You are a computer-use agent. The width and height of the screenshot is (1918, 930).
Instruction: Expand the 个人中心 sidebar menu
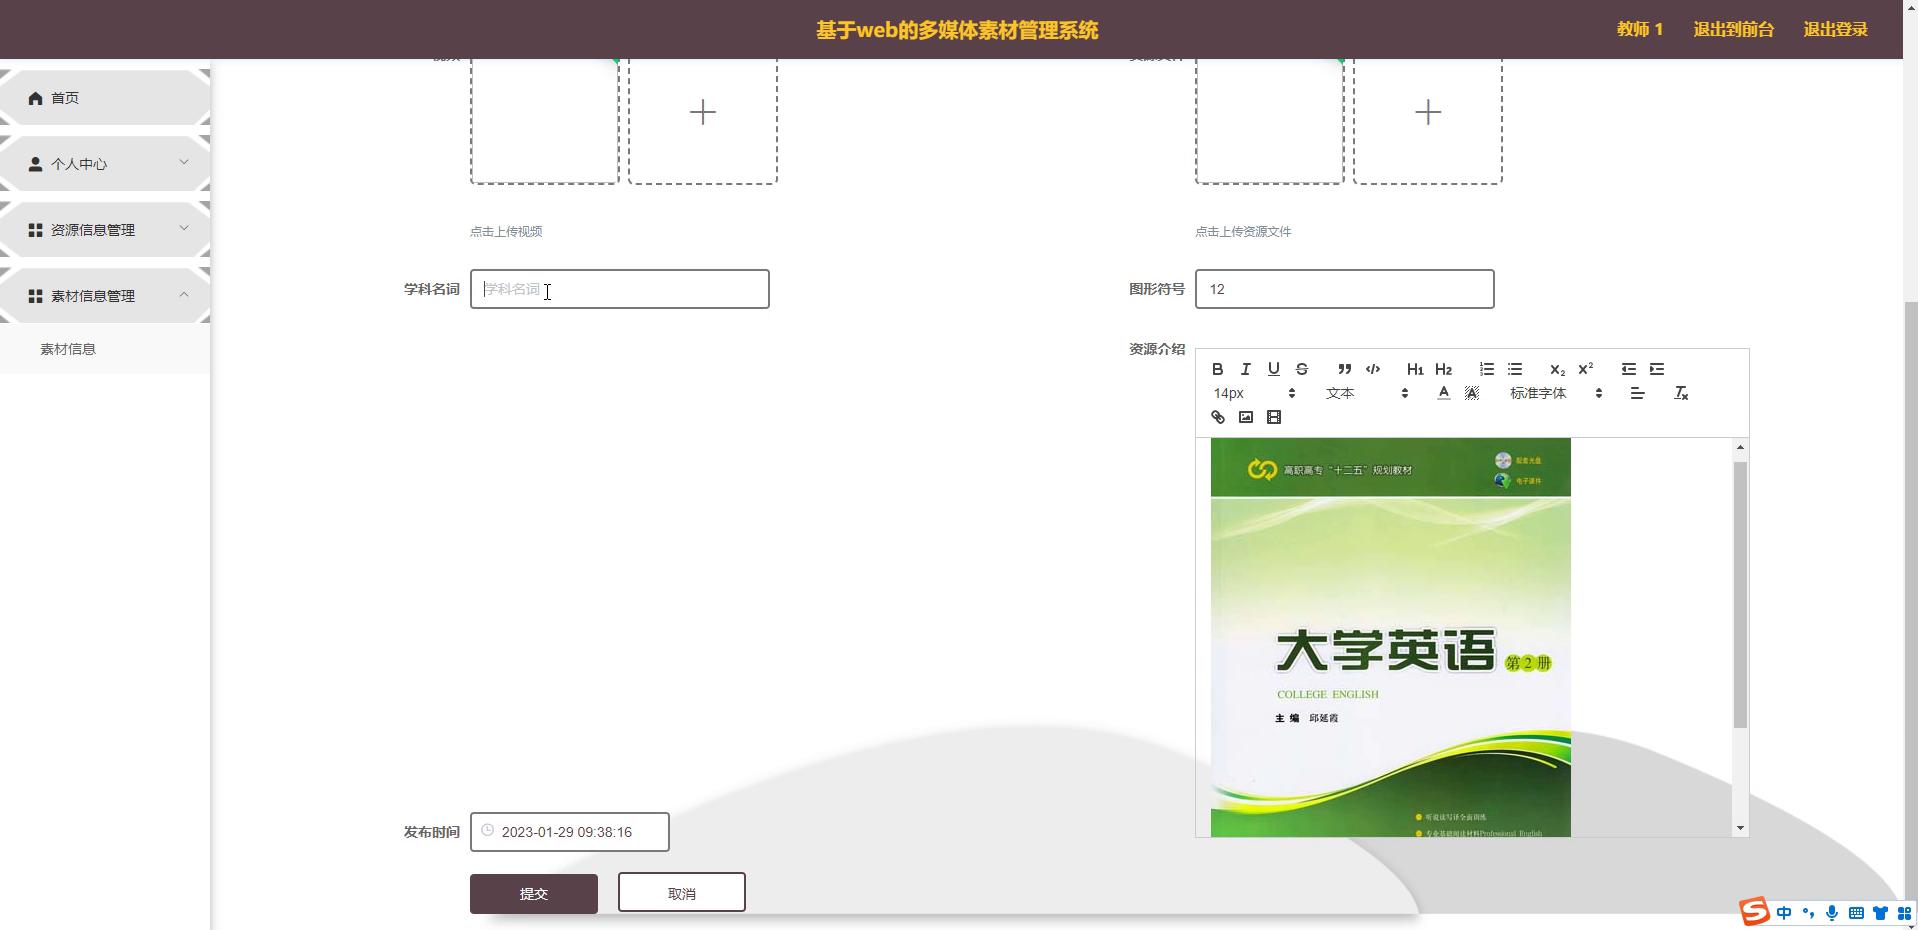pyautogui.click(x=105, y=164)
